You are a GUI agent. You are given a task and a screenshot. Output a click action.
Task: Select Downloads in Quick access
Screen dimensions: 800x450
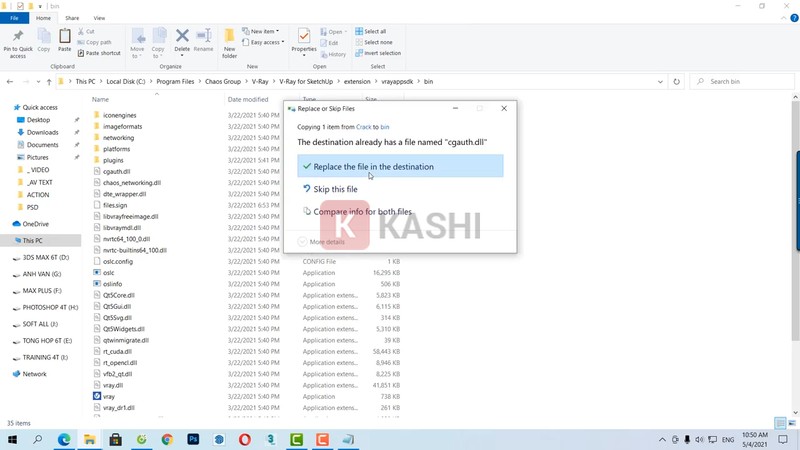43,132
